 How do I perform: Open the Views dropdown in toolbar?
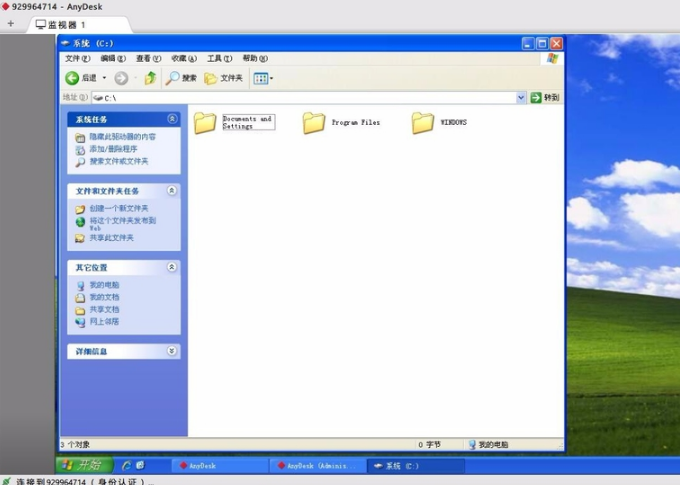263,78
